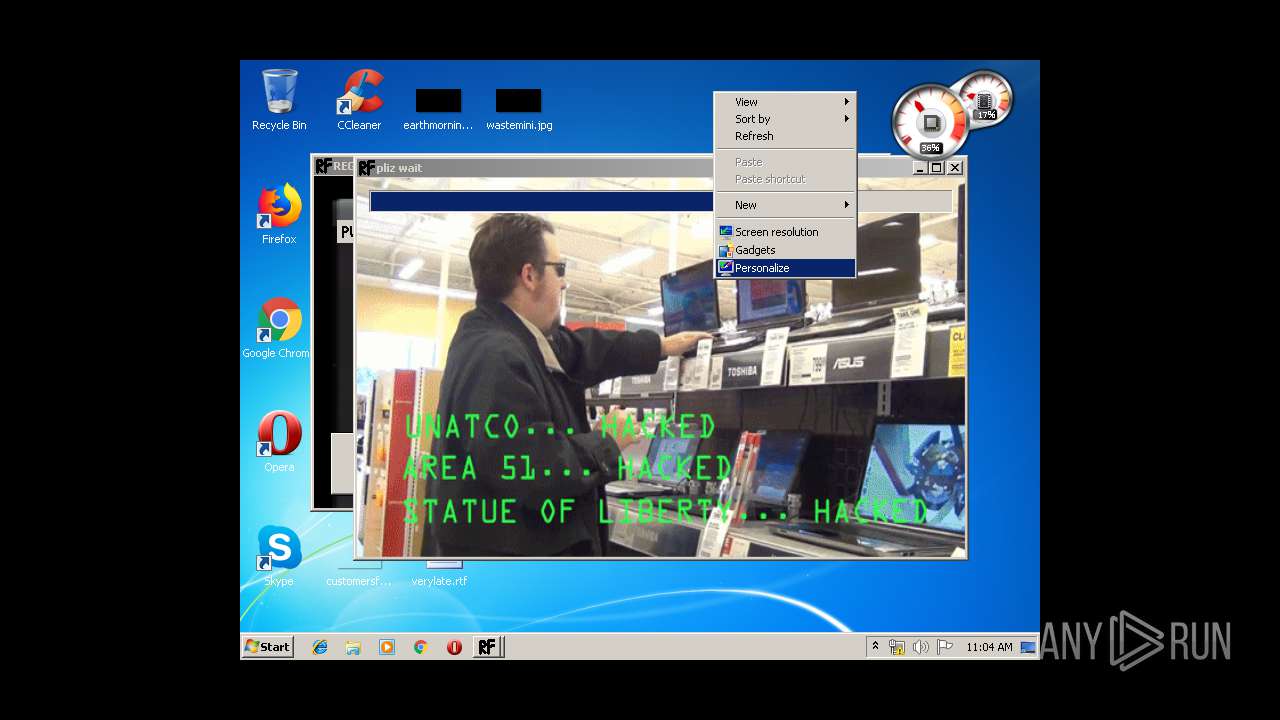The width and height of the screenshot is (1280, 720).
Task: Select the earthmornin... desktop file
Action: 438,109
